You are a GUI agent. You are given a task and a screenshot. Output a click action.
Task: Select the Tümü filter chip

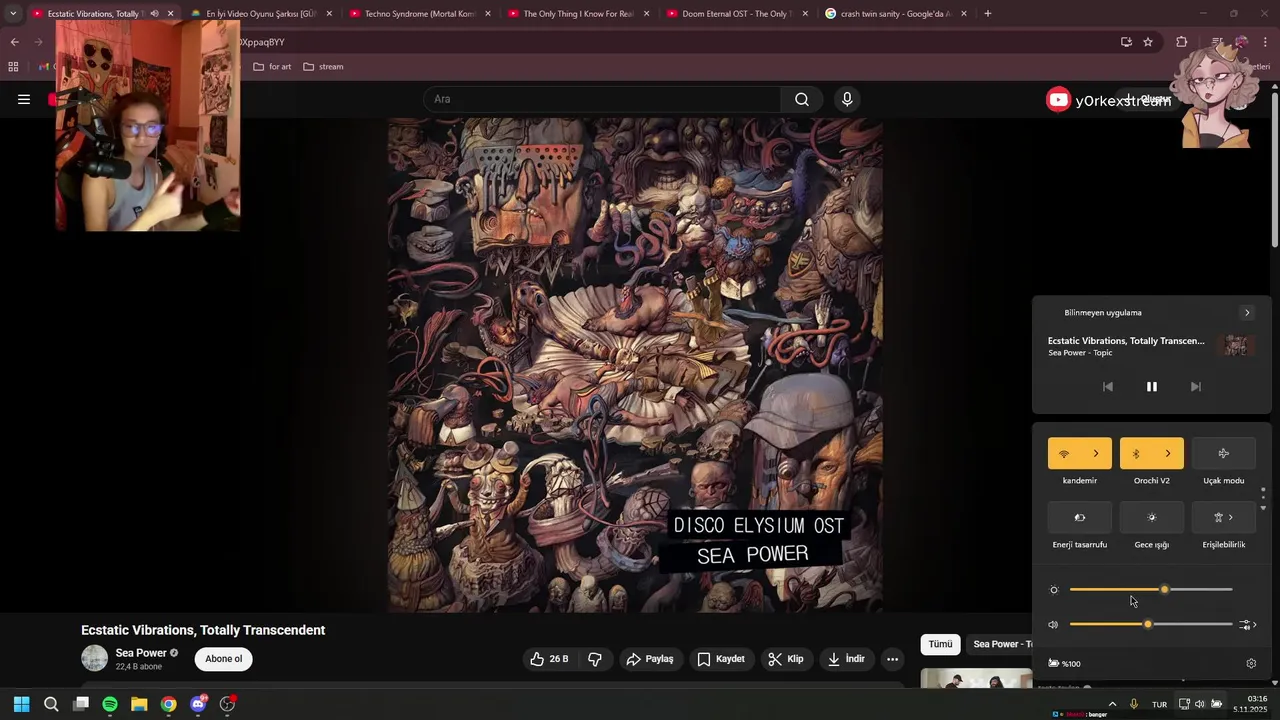tap(941, 644)
